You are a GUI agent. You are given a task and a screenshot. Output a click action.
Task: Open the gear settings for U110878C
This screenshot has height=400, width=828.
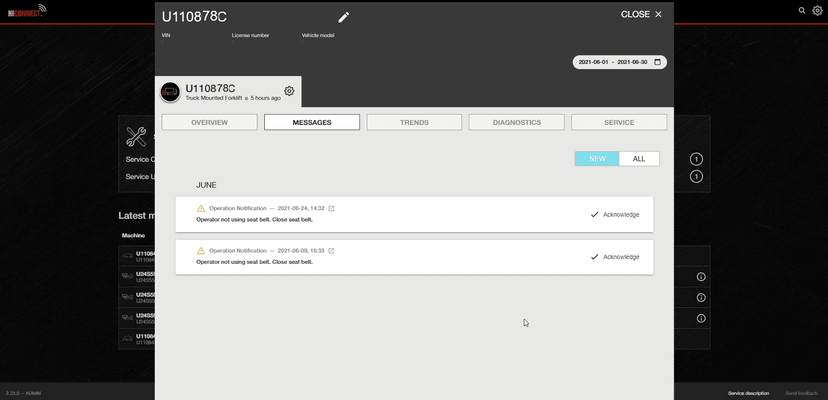(x=289, y=91)
